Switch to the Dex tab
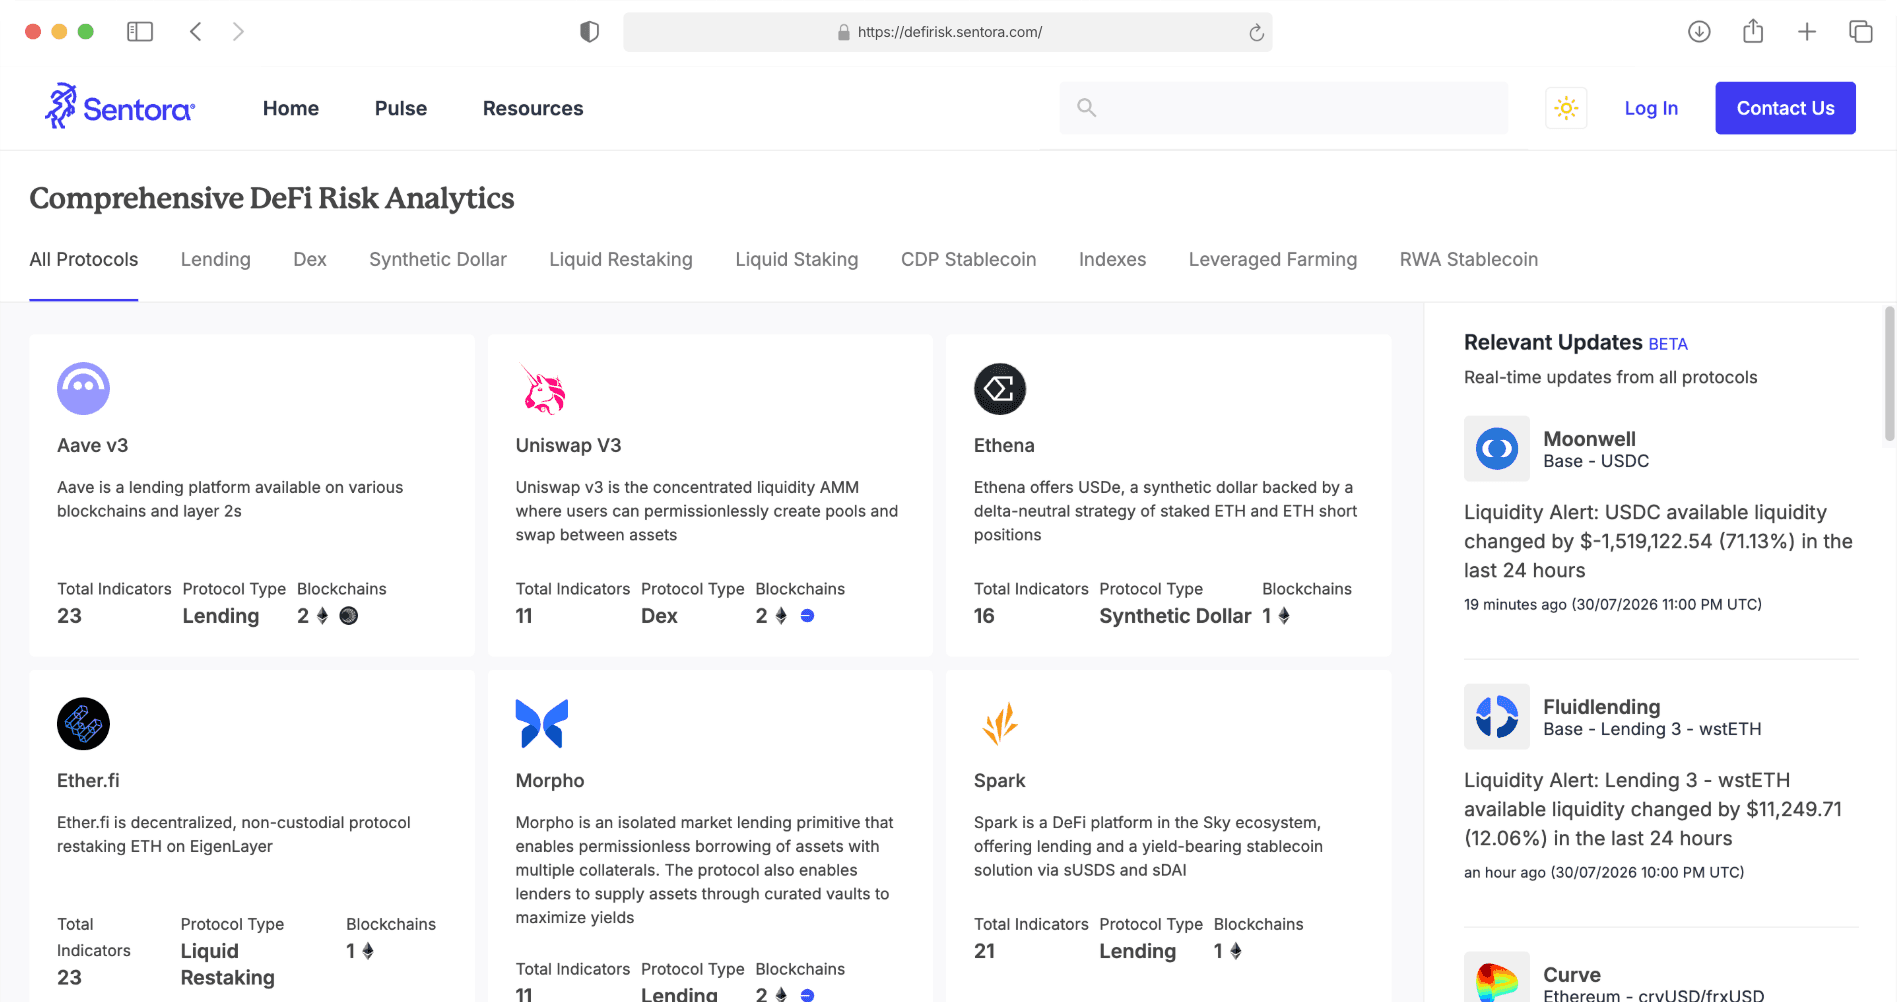Screen dimensions: 1897x1002 [x=310, y=260]
